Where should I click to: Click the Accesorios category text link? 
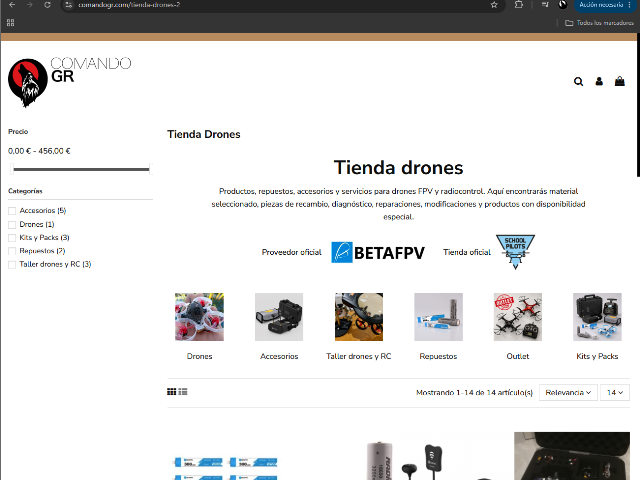pyautogui.click(x=279, y=356)
